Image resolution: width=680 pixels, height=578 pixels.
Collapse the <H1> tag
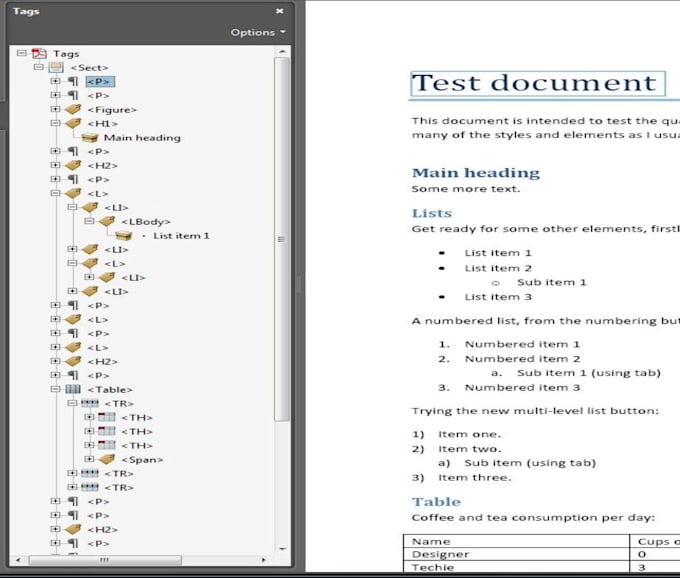55,123
